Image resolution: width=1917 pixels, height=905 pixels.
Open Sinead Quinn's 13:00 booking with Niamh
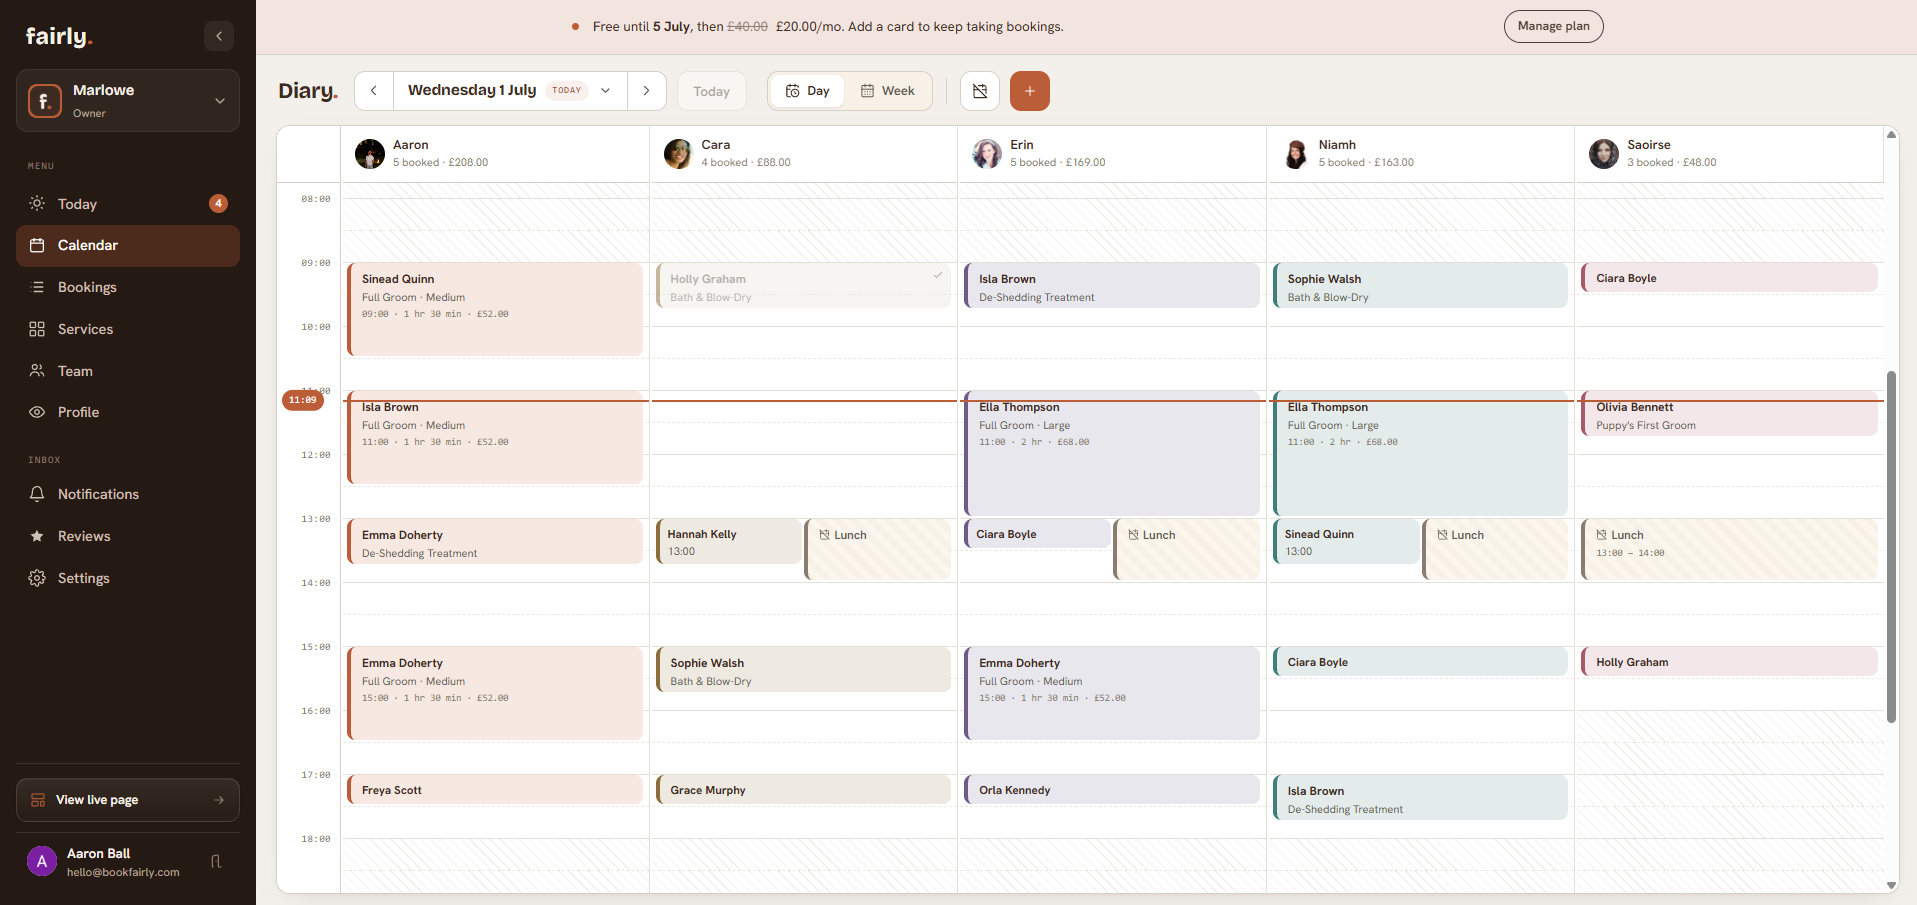coord(1346,541)
